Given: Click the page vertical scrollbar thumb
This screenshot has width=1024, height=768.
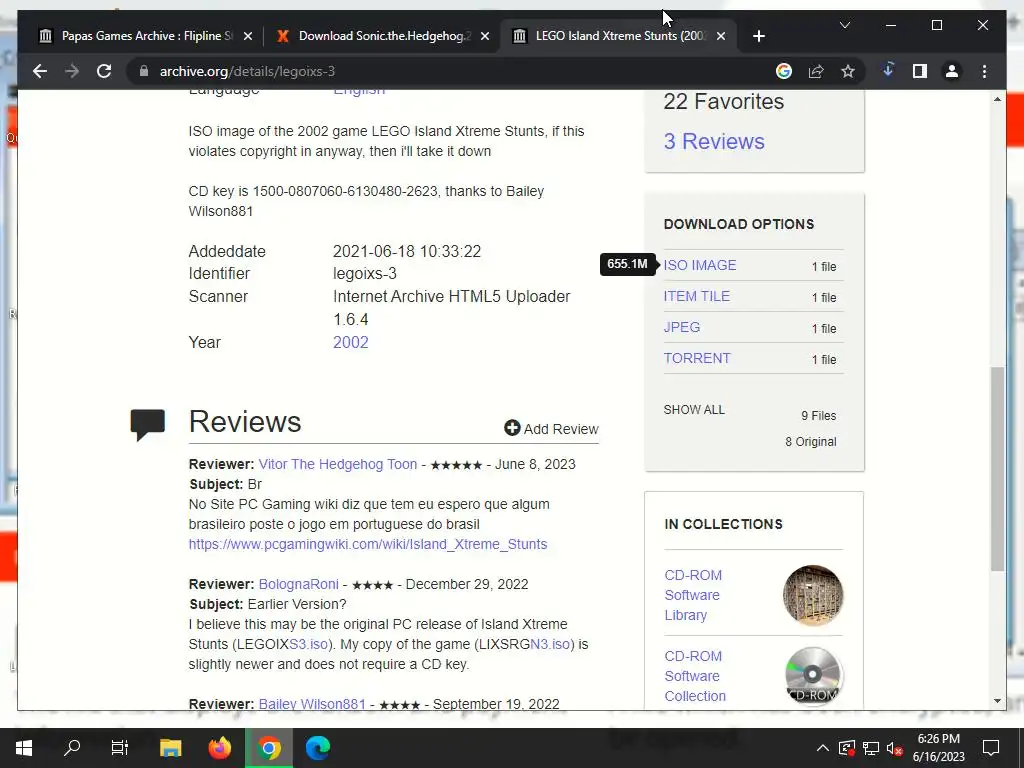Looking at the screenshot, I should [x=997, y=469].
